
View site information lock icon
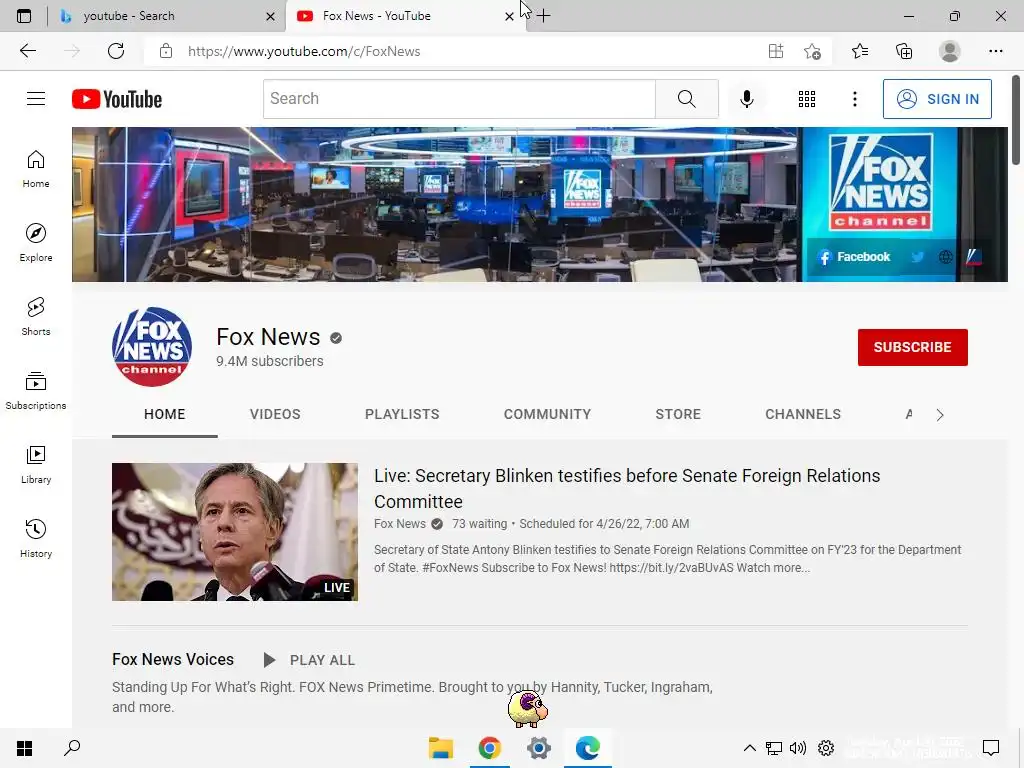166,51
